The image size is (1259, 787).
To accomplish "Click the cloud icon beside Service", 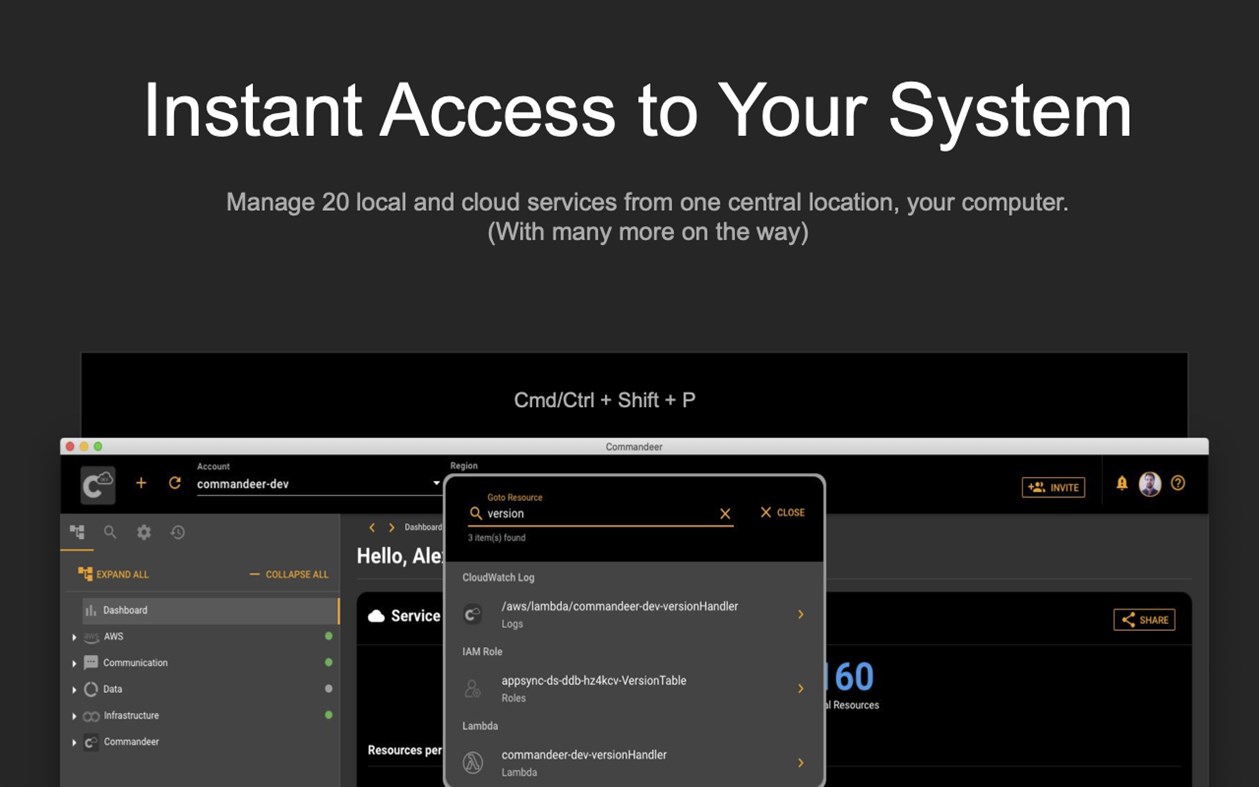I will (376, 616).
